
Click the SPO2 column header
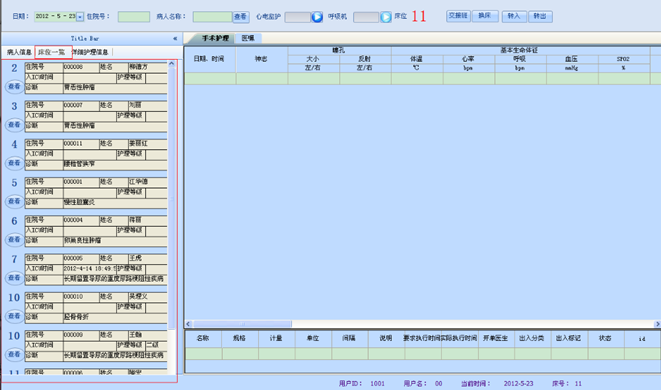tap(623, 59)
